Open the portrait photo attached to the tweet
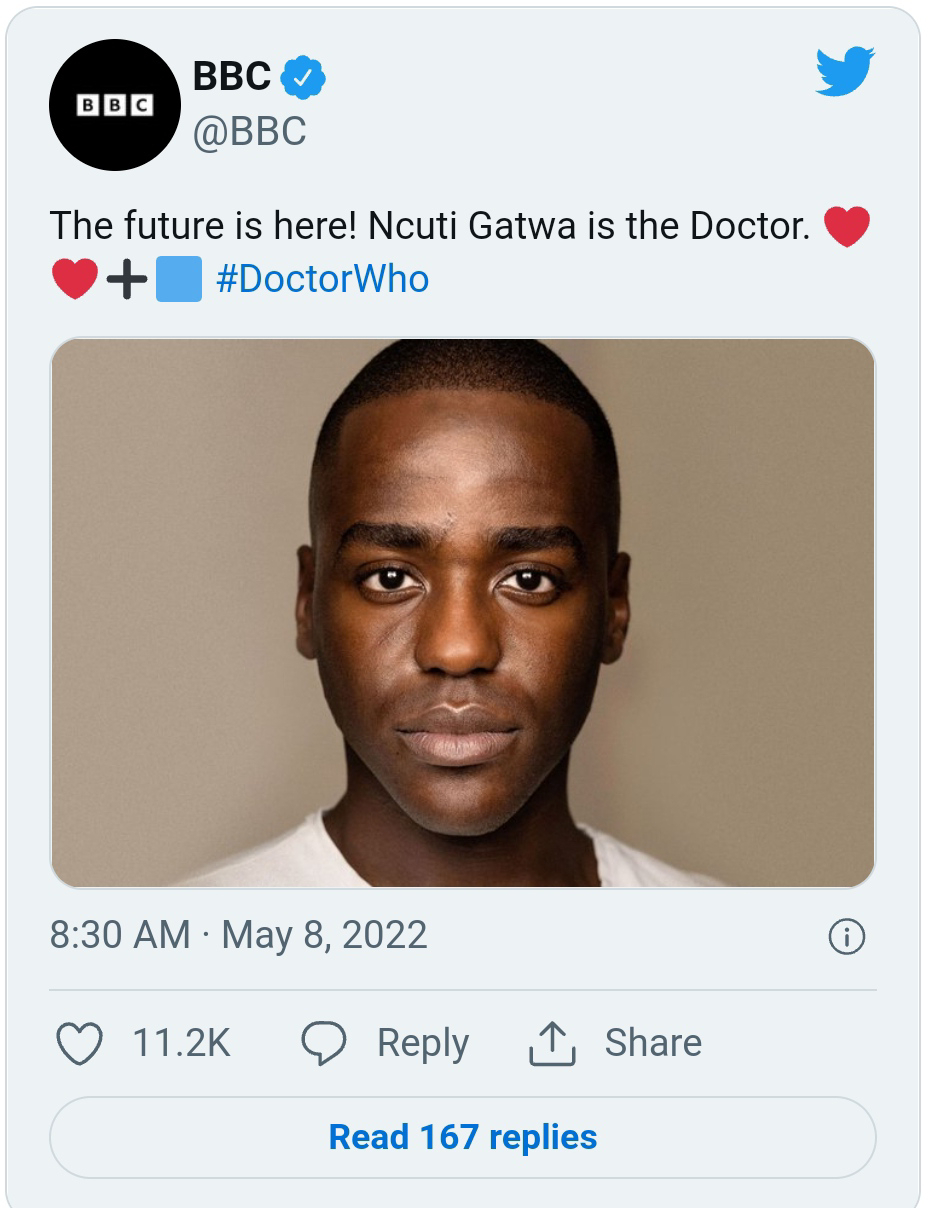This screenshot has width=928, height=1208. click(463, 613)
